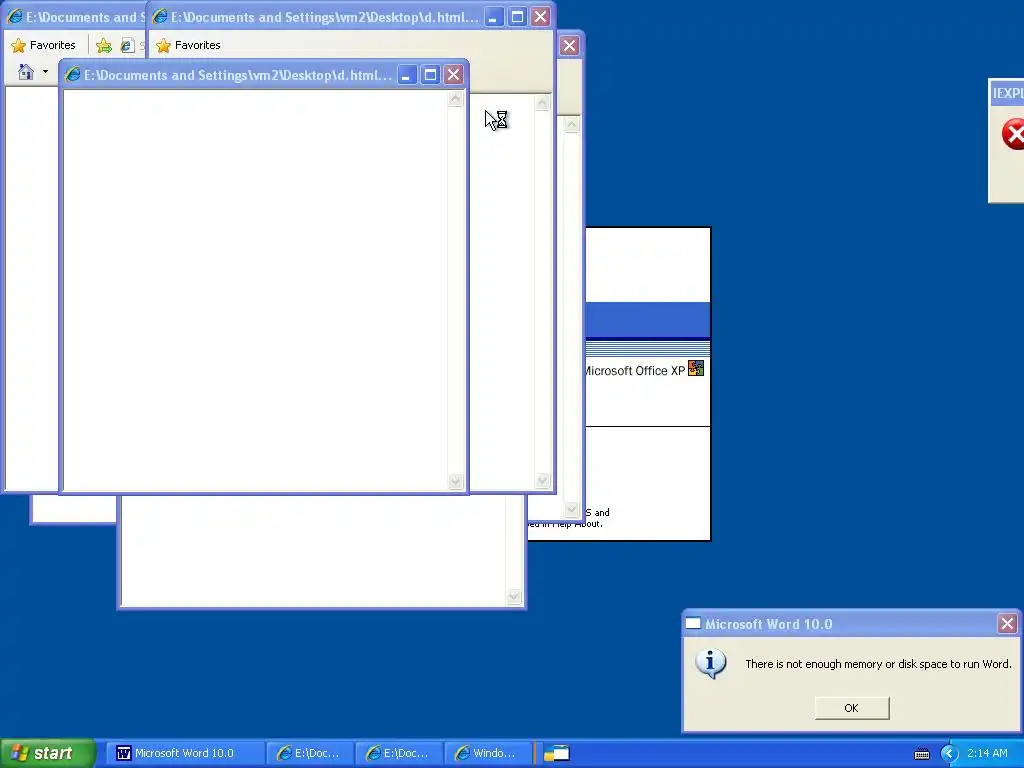Maximize the front d.html IE window
The height and width of the screenshot is (768, 1024).
coord(430,74)
